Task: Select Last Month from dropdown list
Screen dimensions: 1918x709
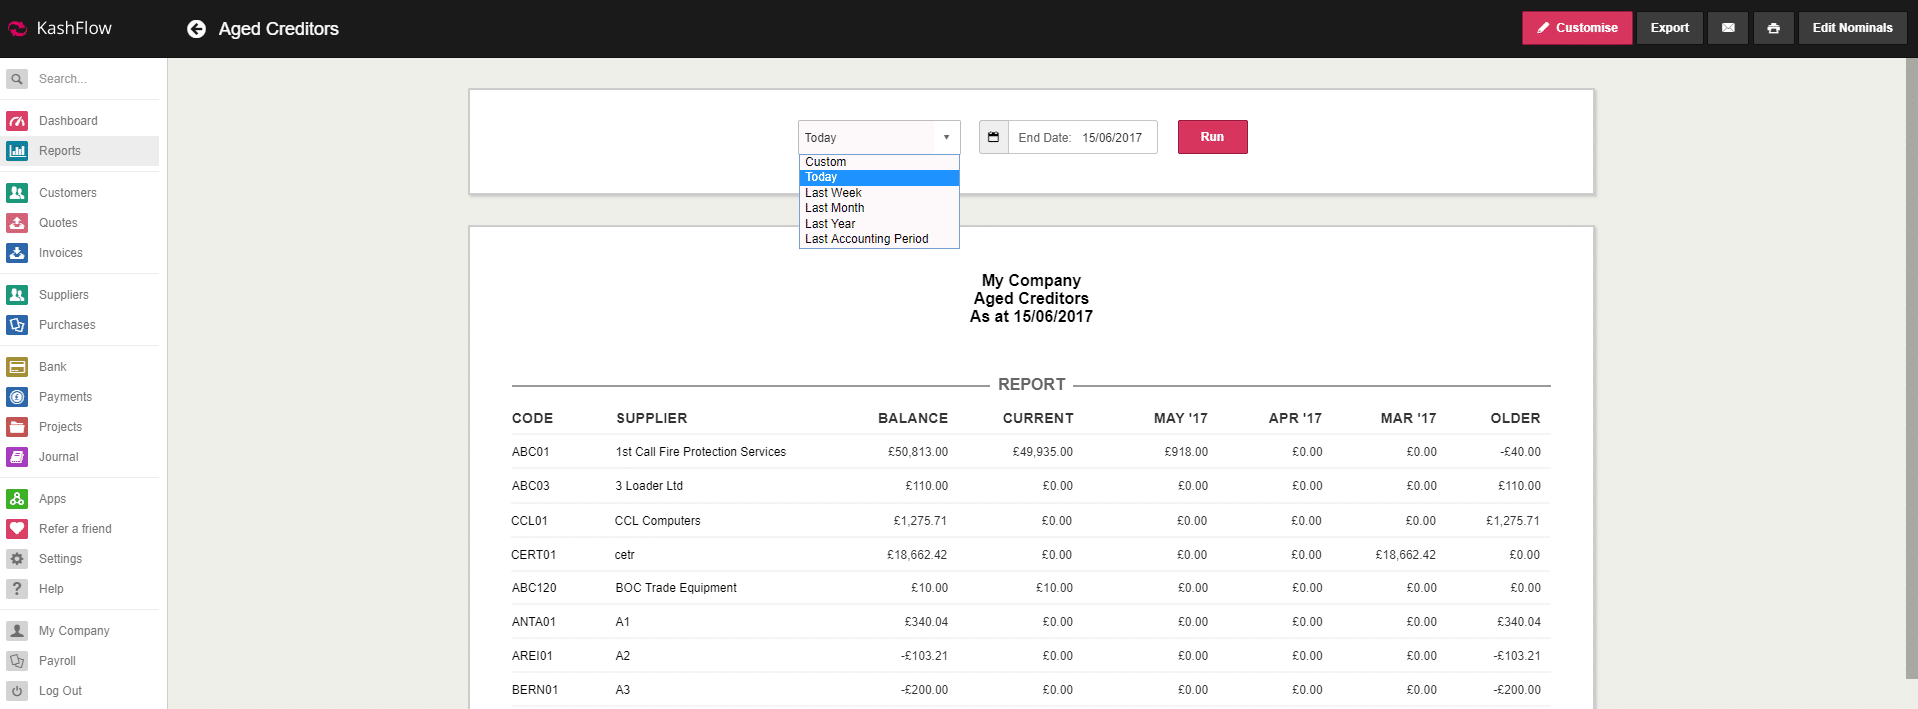Action: tap(835, 208)
